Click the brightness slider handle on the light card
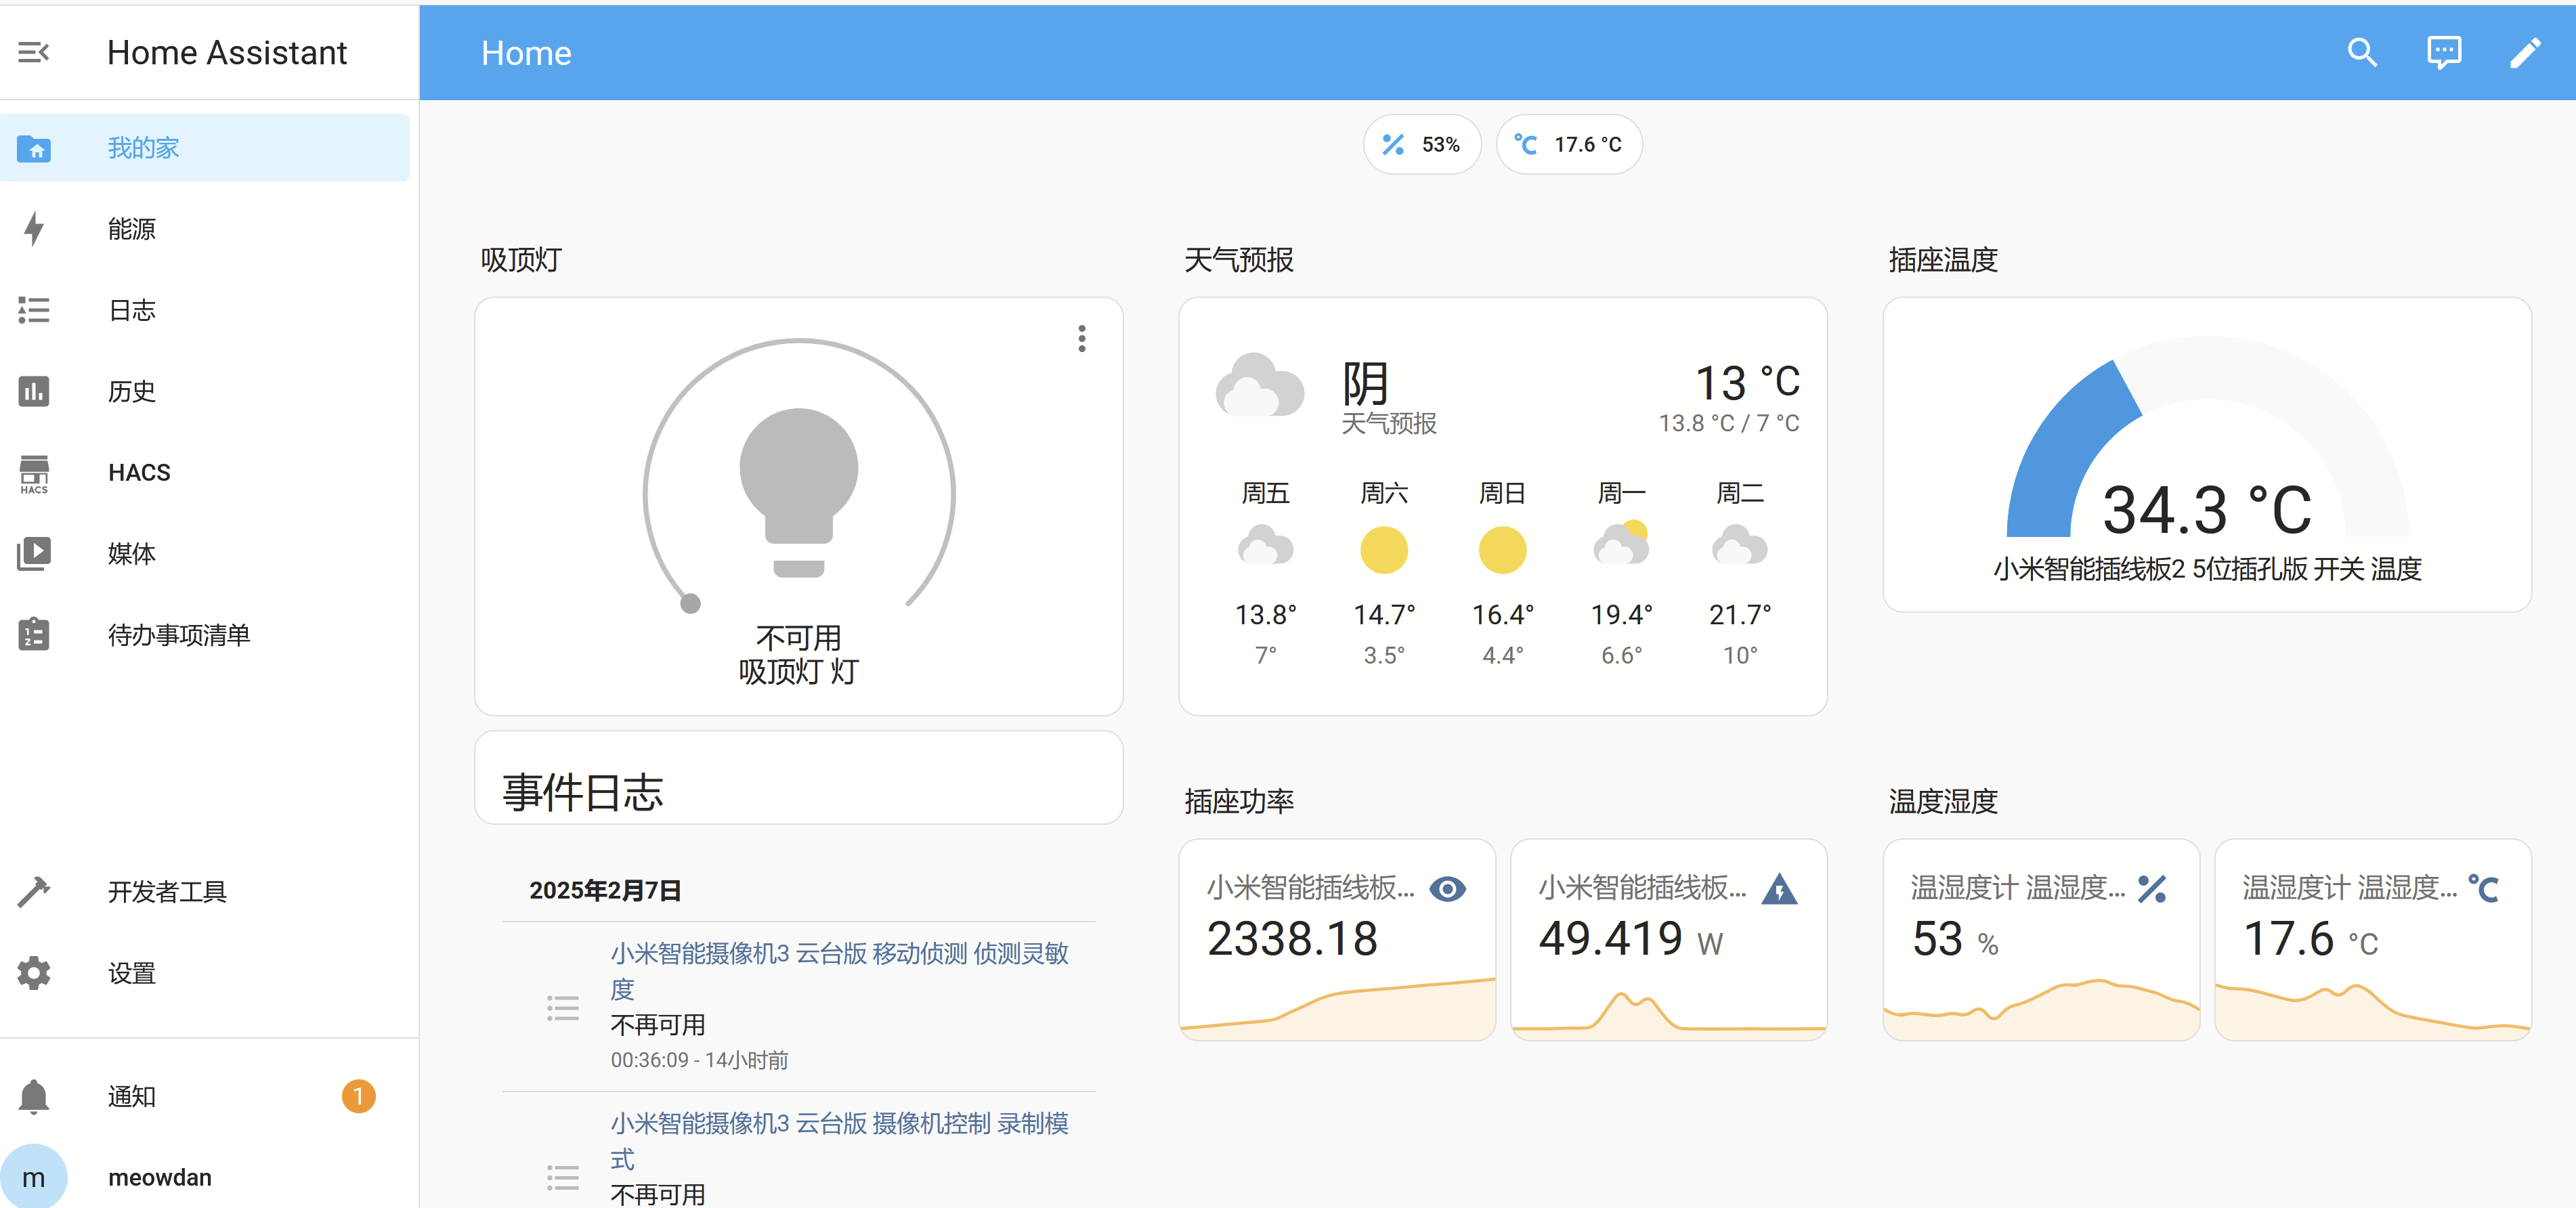The height and width of the screenshot is (1208, 2576). tap(690, 603)
